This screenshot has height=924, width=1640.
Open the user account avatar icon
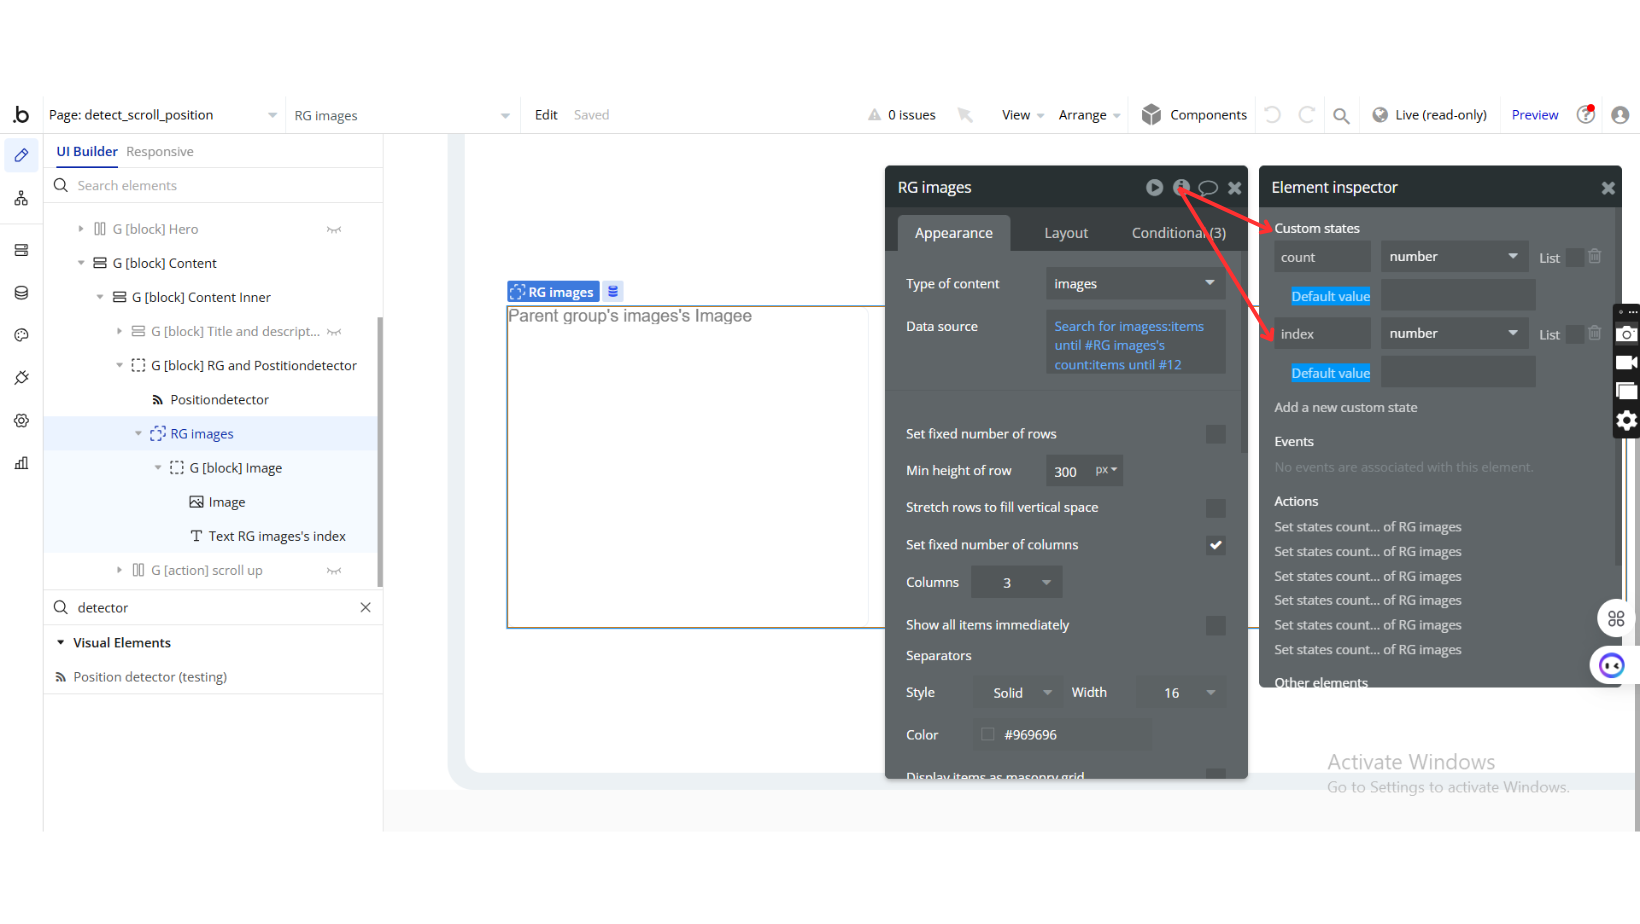(x=1620, y=115)
